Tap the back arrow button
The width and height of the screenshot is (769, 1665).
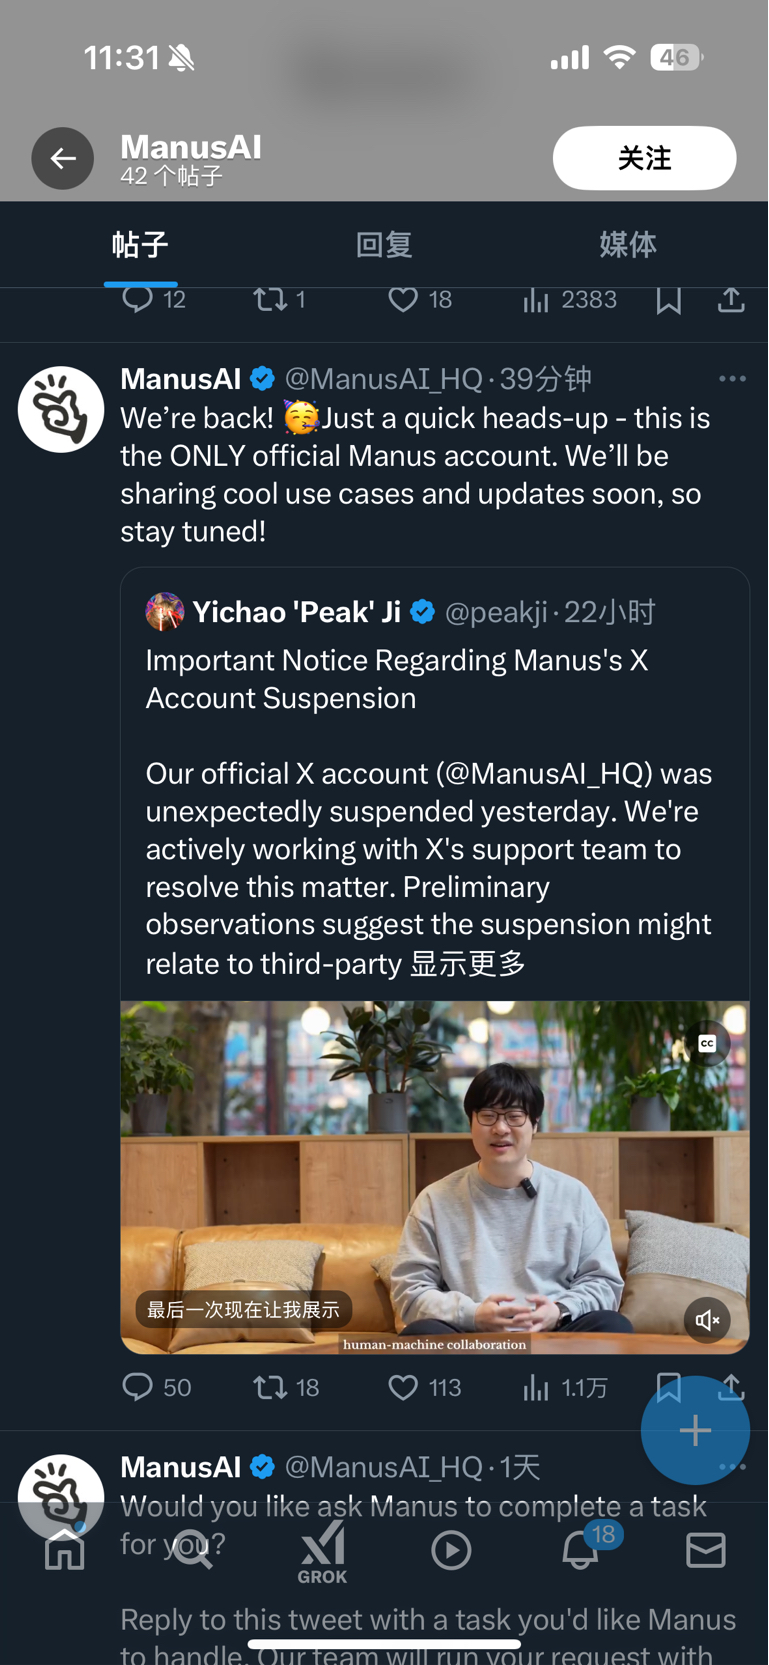click(62, 158)
